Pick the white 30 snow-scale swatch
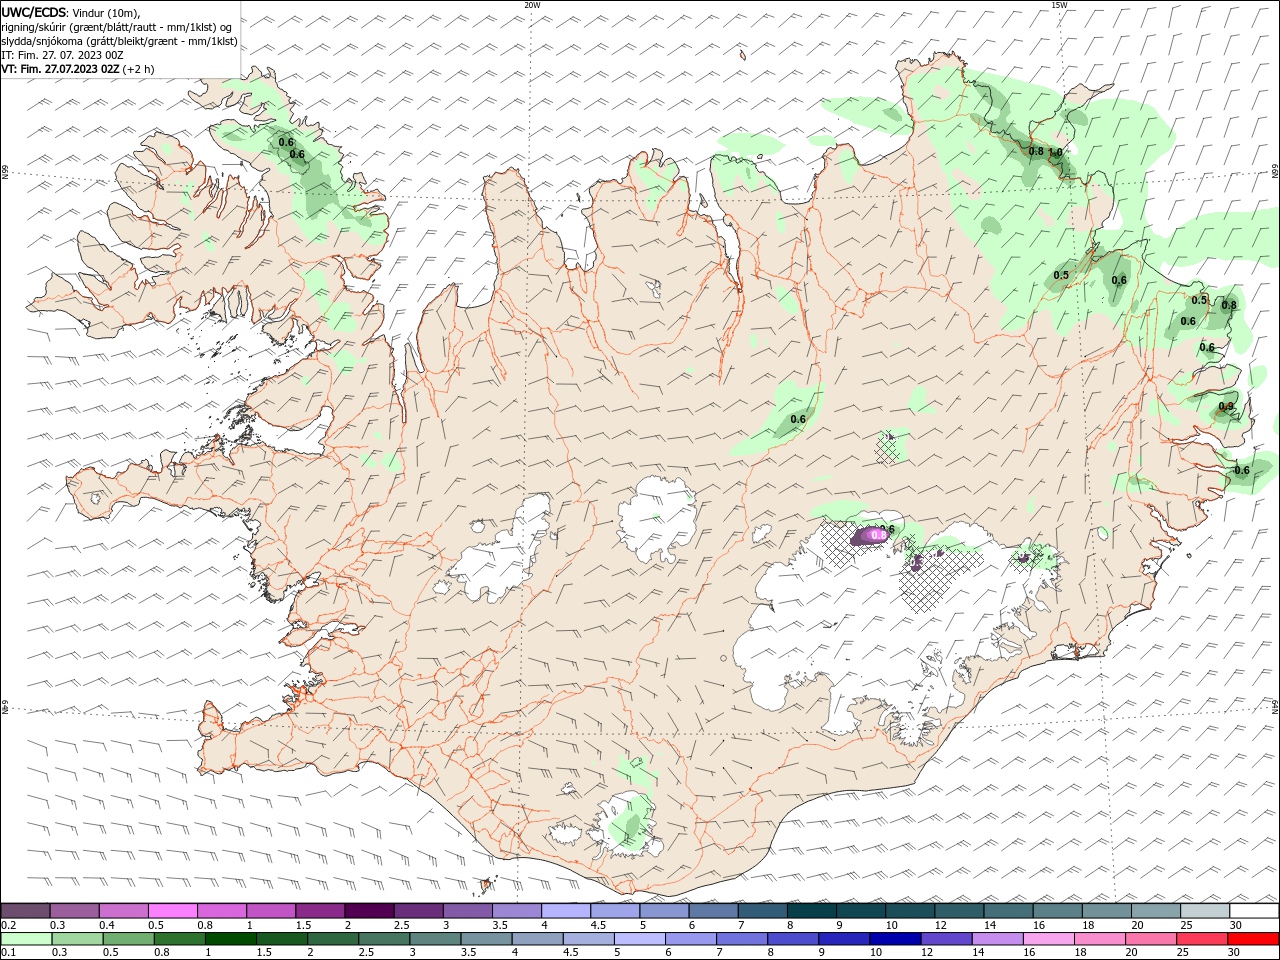Screen dimensions: 1280x960 pos(1254,910)
